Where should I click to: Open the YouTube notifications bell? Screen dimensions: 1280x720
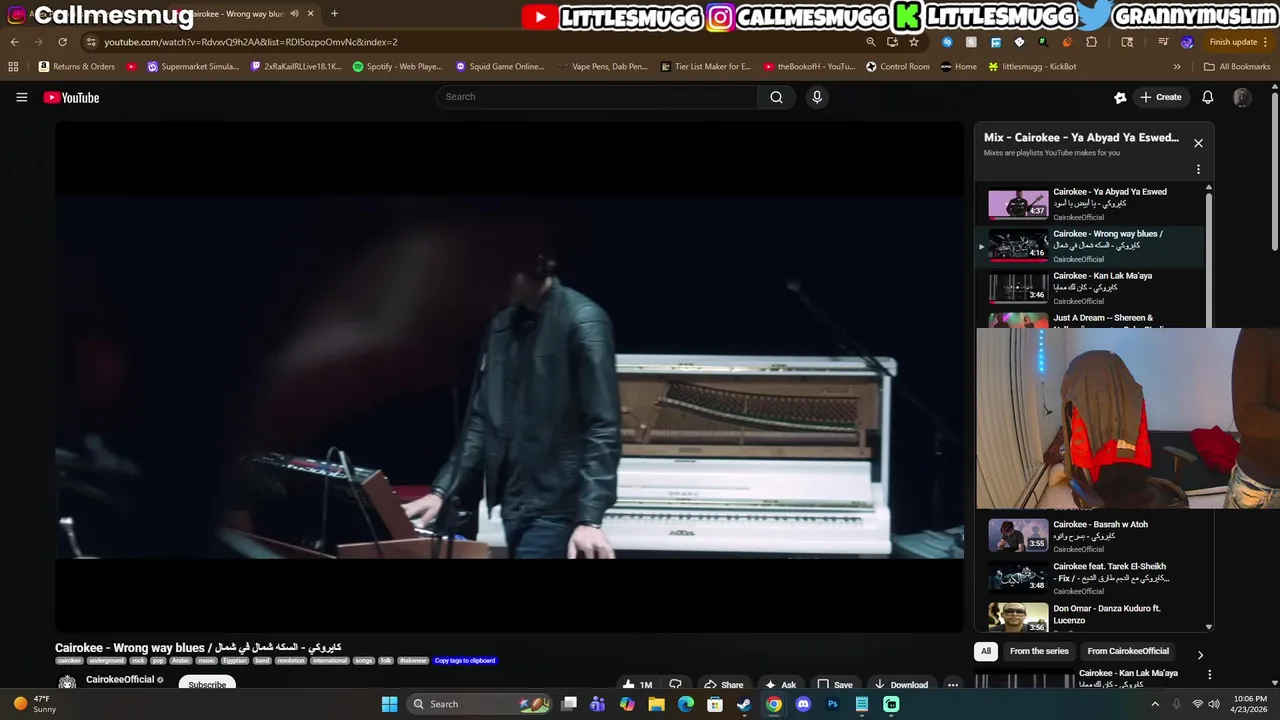coord(1207,97)
